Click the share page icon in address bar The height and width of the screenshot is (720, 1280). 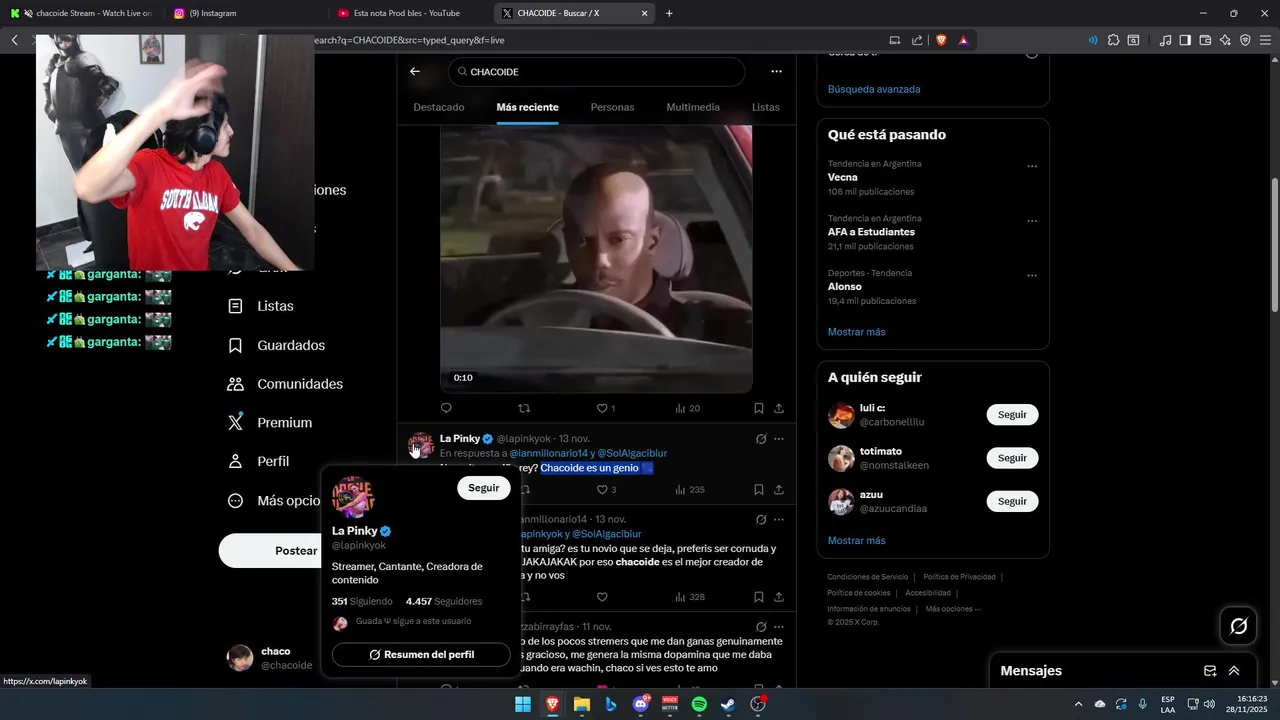(917, 40)
